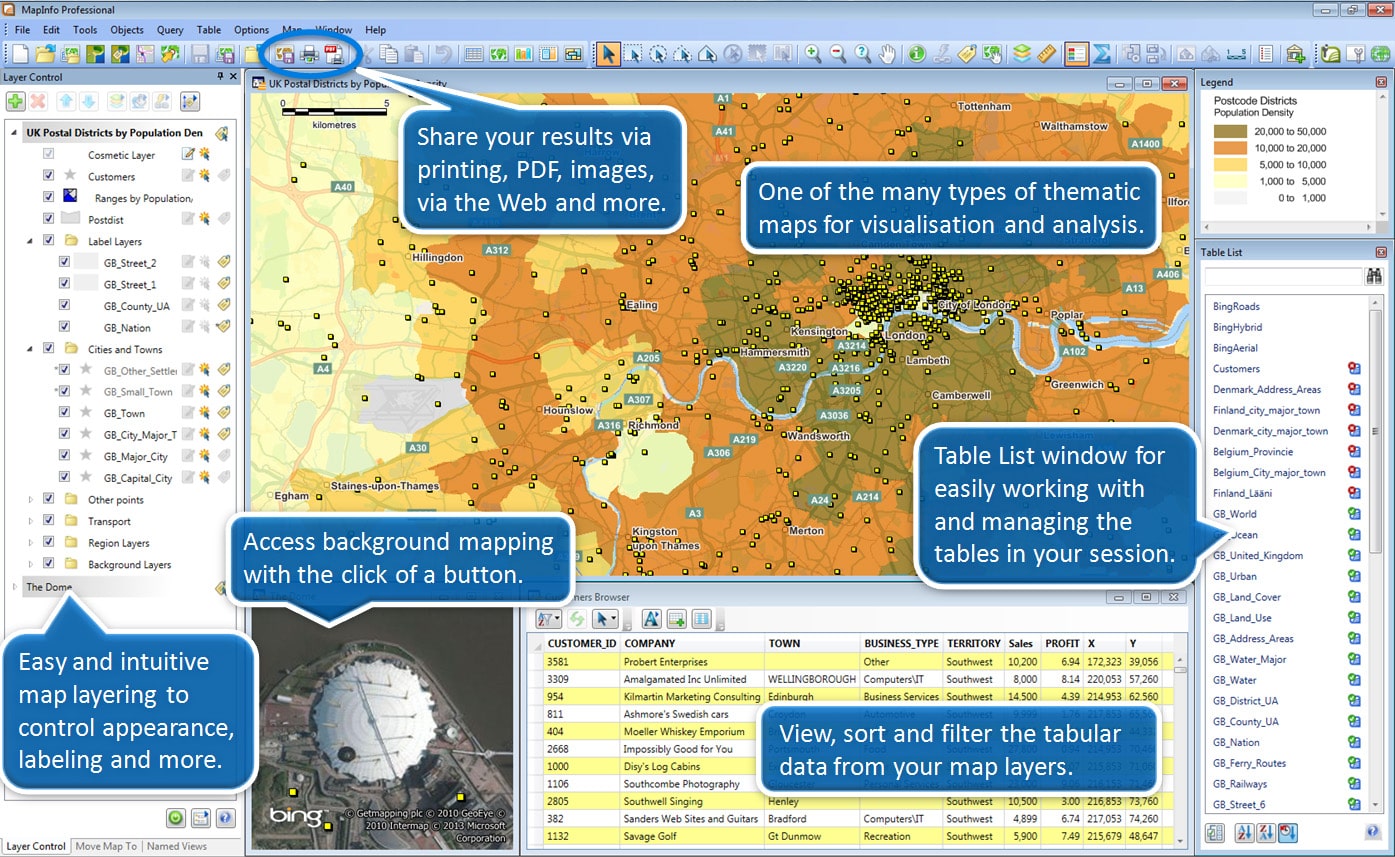This screenshot has height=857, width=1395.
Task: Toggle GB_Street_1 layer visibility checkbox
Action: tap(64, 284)
